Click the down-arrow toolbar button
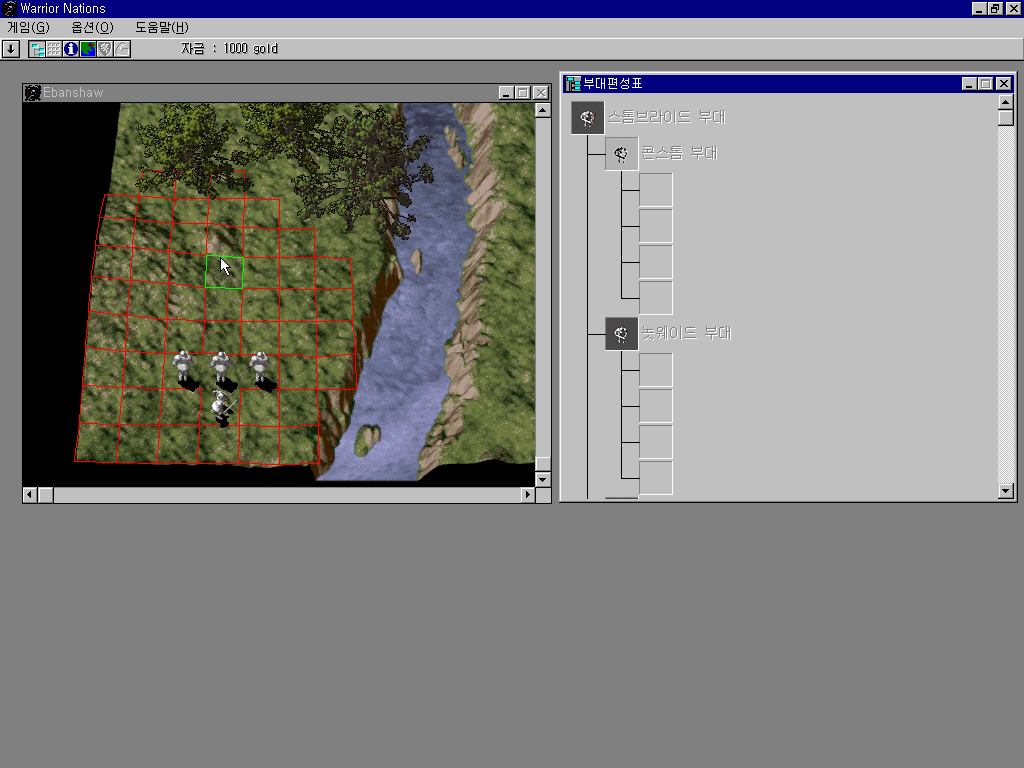Screen dimensions: 1024x768 coord(10,49)
